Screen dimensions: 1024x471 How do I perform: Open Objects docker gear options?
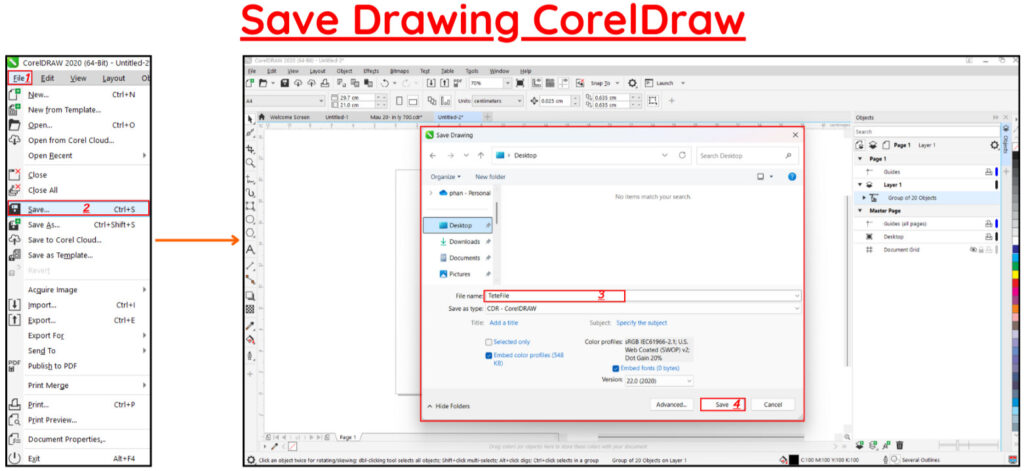pyautogui.click(x=995, y=145)
